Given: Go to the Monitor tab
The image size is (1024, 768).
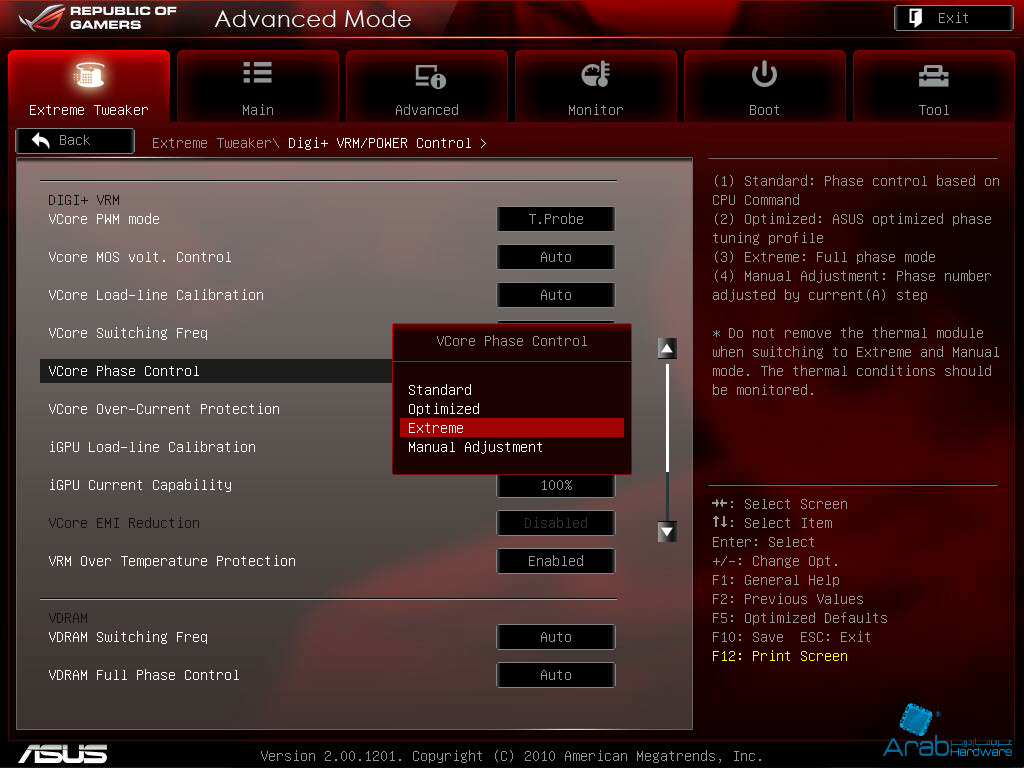Looking at the screenshot, I should click(596, 86).
